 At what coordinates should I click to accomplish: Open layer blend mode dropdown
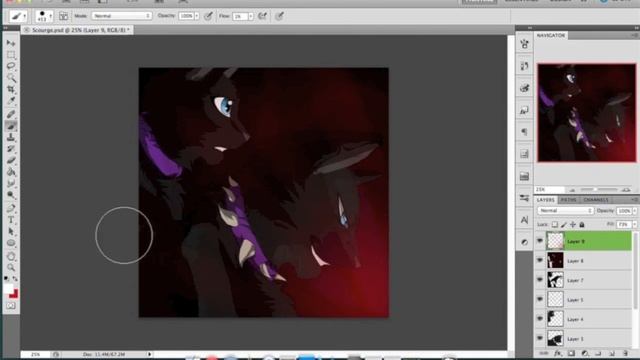click(565, 211)
